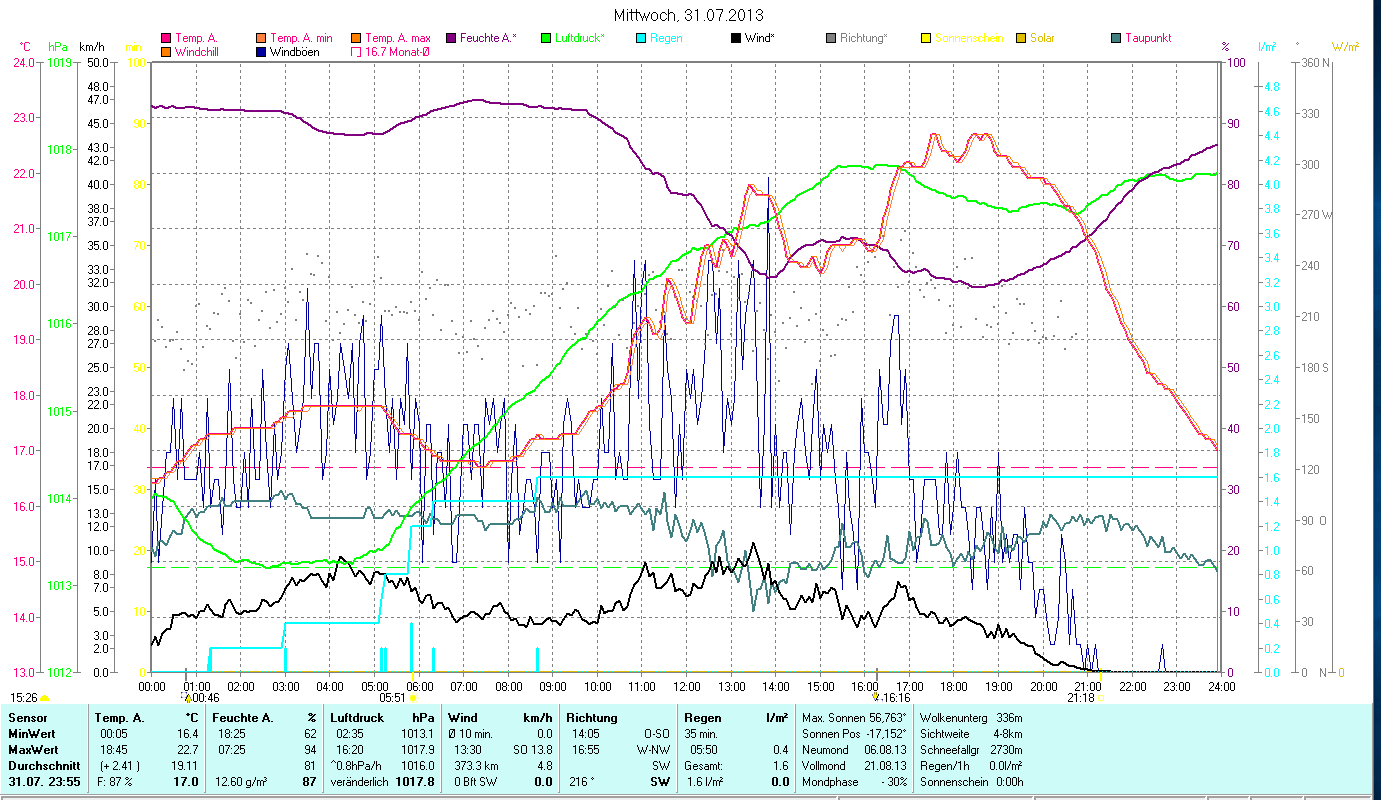Toggle the 16.7 Monat-Ø outlined box
The height and width of the screenshot is (800, 1381).
(x=356, y=52)
